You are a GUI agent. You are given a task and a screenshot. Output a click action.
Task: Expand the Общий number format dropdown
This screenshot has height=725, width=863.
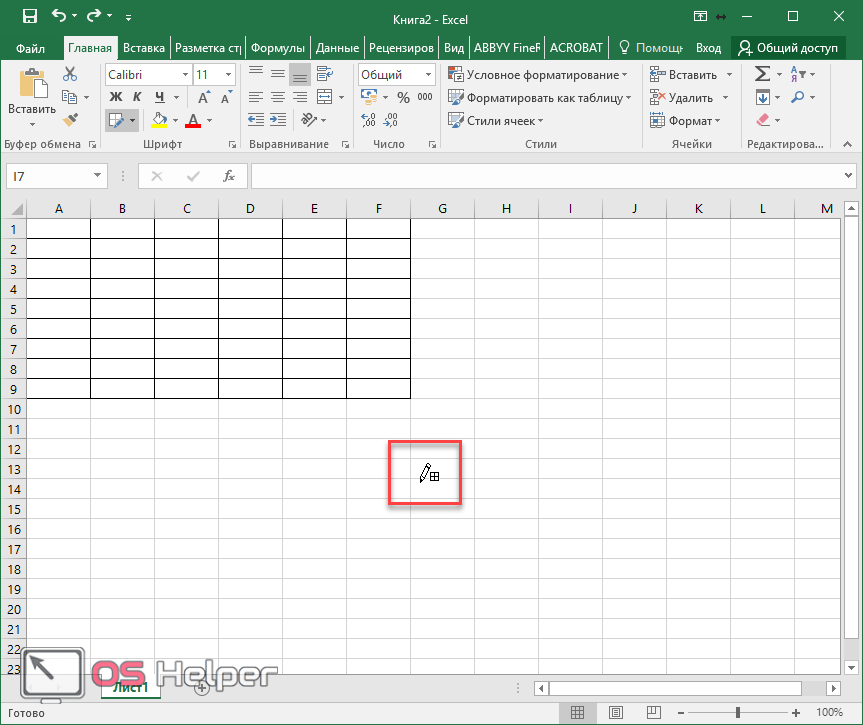[x=427, y=75]
